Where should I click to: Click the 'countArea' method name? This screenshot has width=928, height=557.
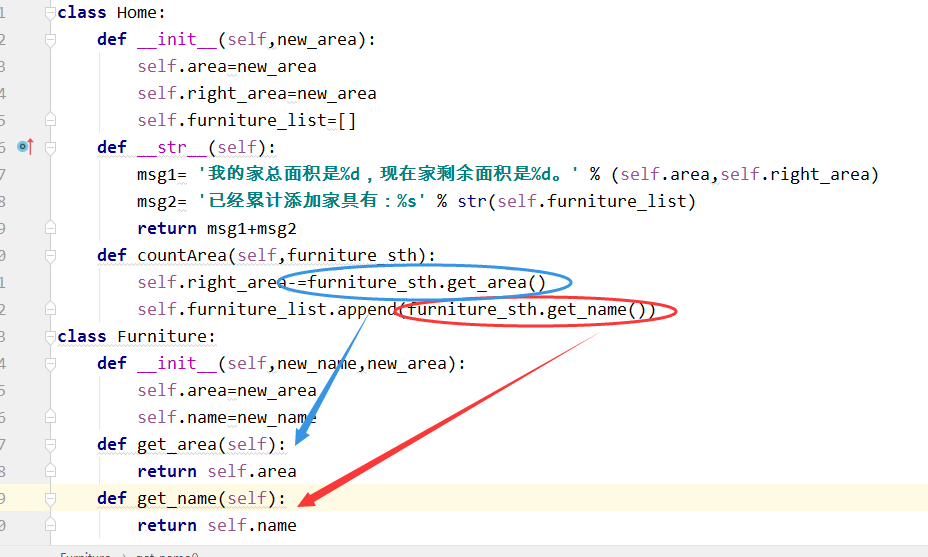coord(182,256)
